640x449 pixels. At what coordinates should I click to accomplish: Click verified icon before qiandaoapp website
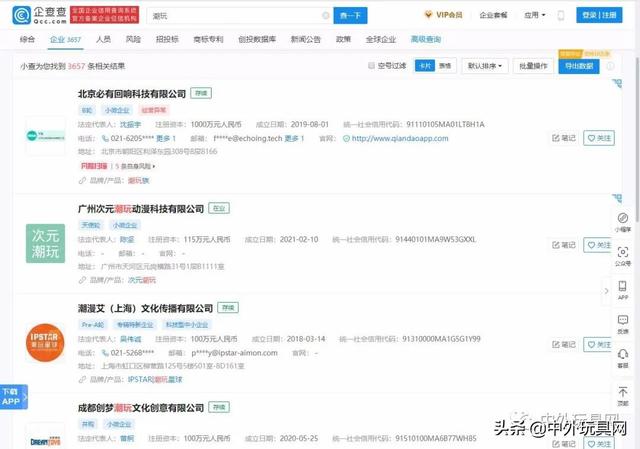click(346, 139)
